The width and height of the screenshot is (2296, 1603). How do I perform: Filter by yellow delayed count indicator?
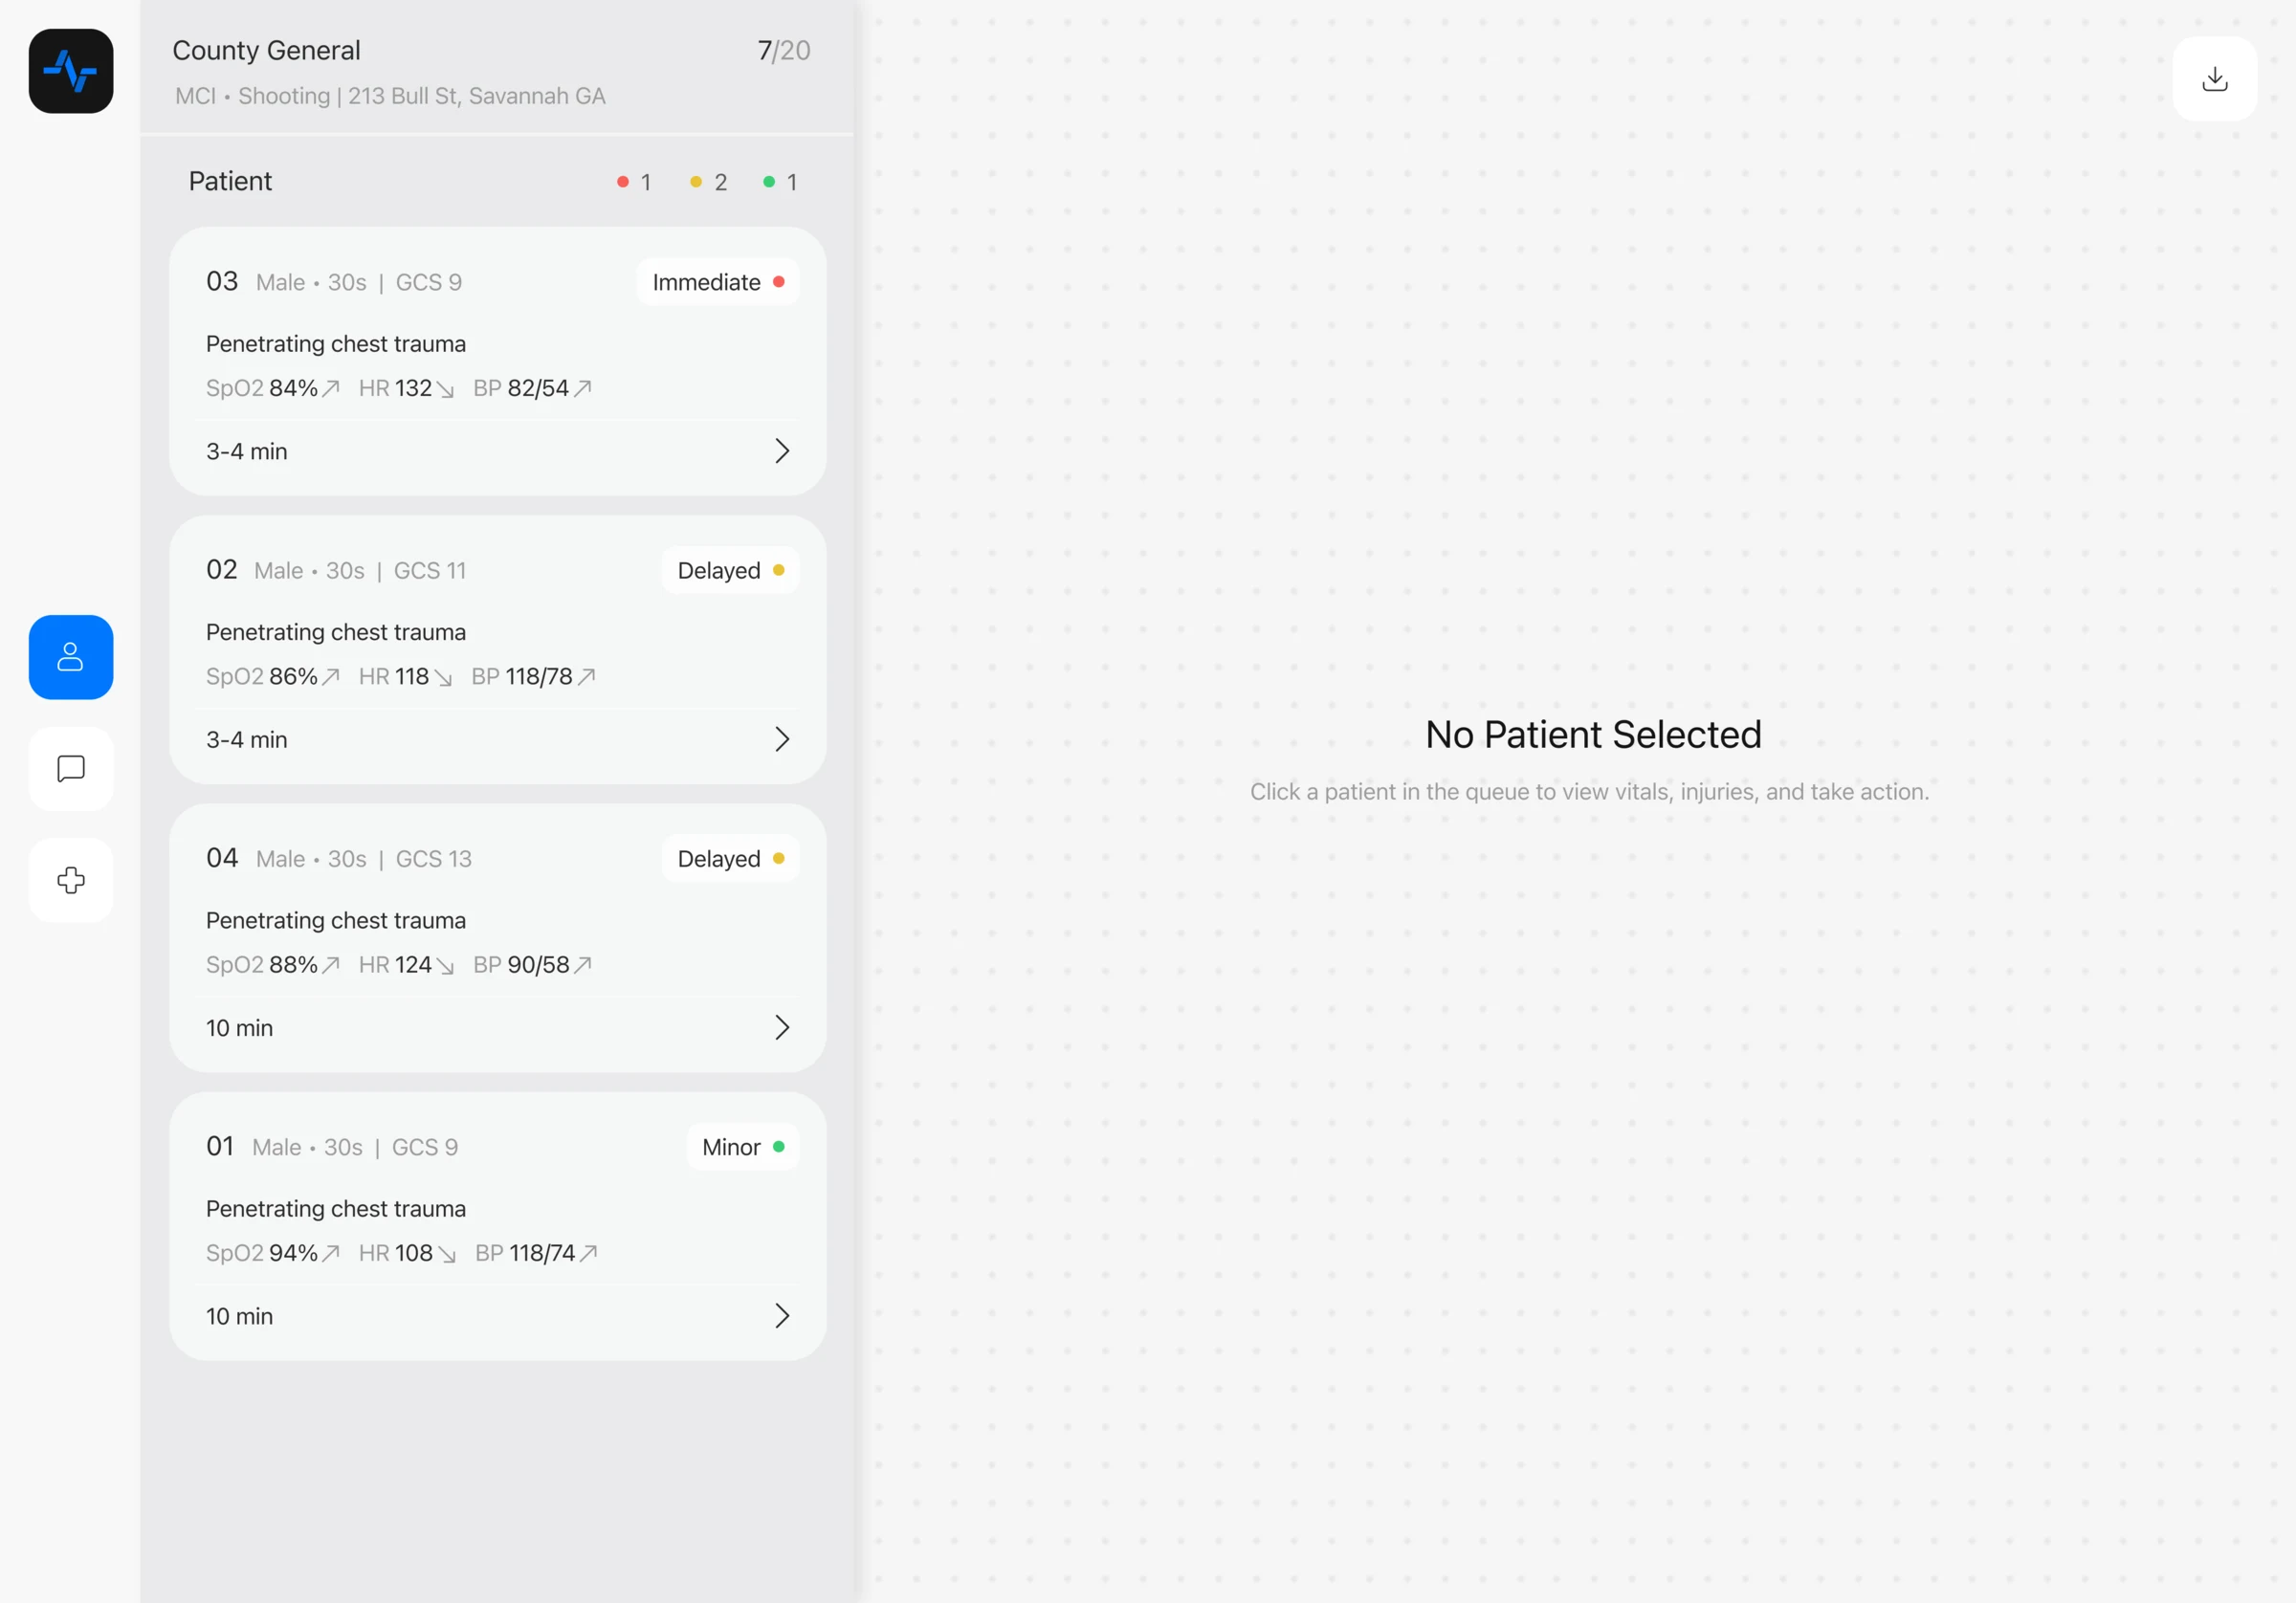click(x=708, y=182)
